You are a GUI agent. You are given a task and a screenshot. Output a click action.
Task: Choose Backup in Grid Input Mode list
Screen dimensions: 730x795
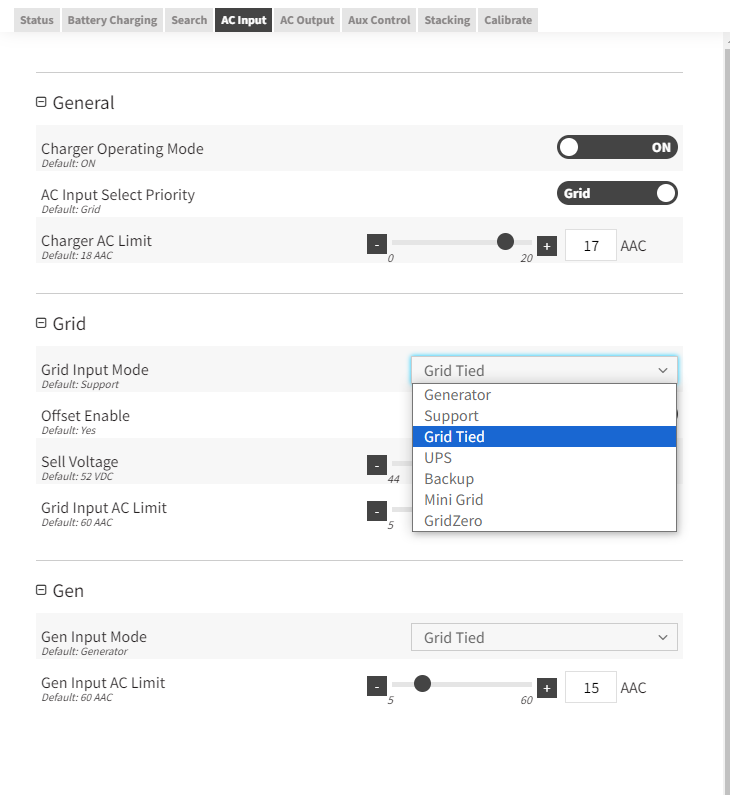544,479
